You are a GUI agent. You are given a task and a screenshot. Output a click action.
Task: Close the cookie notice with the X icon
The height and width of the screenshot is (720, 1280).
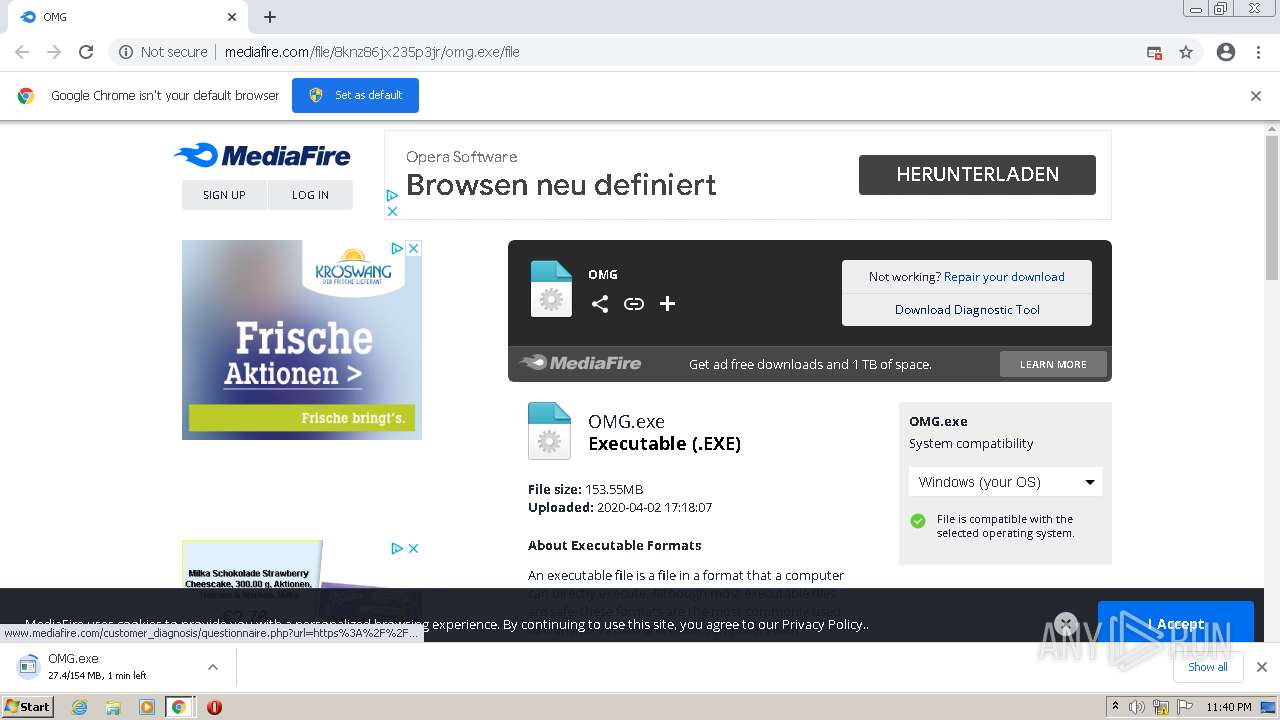[x=1066, y=624]
